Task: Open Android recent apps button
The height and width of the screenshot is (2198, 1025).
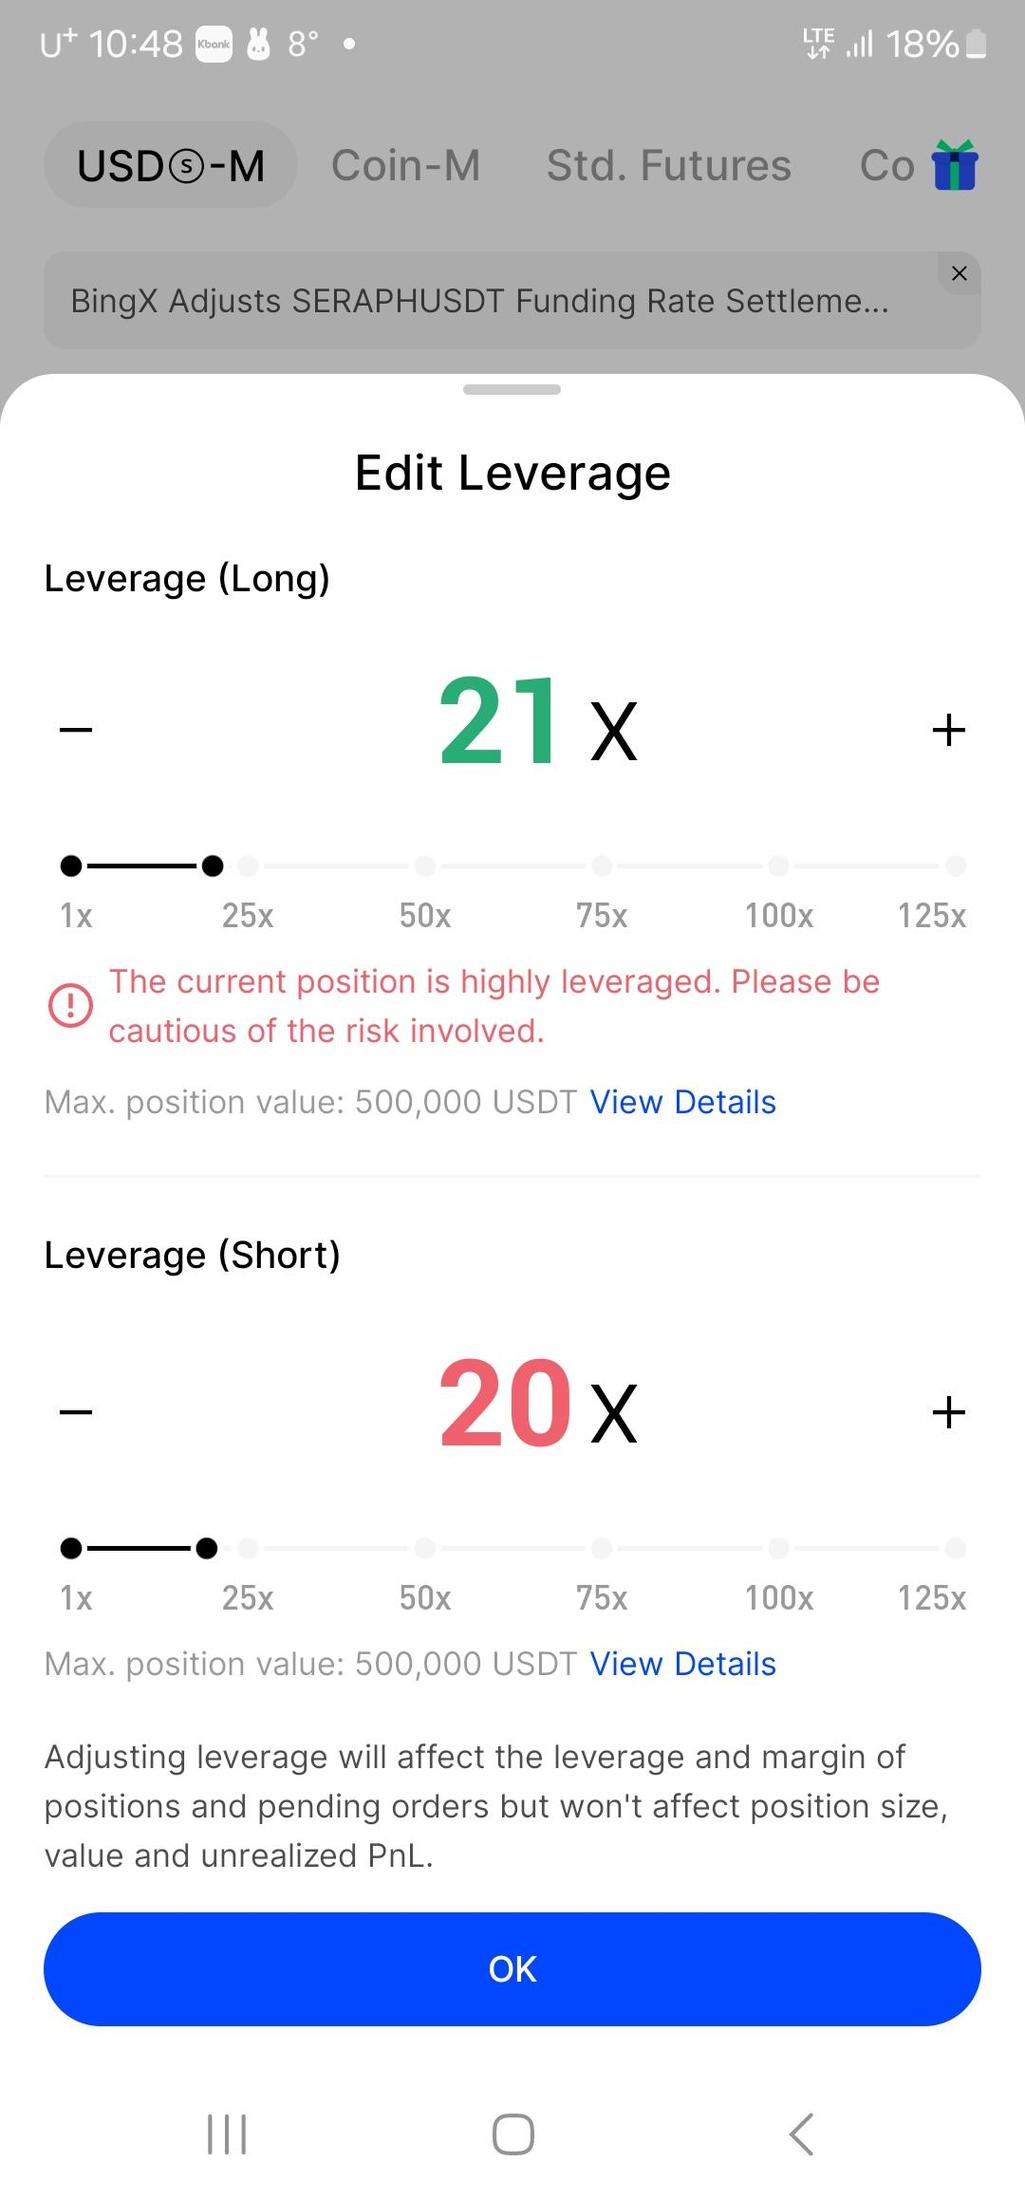Action: coord(227,2134)
